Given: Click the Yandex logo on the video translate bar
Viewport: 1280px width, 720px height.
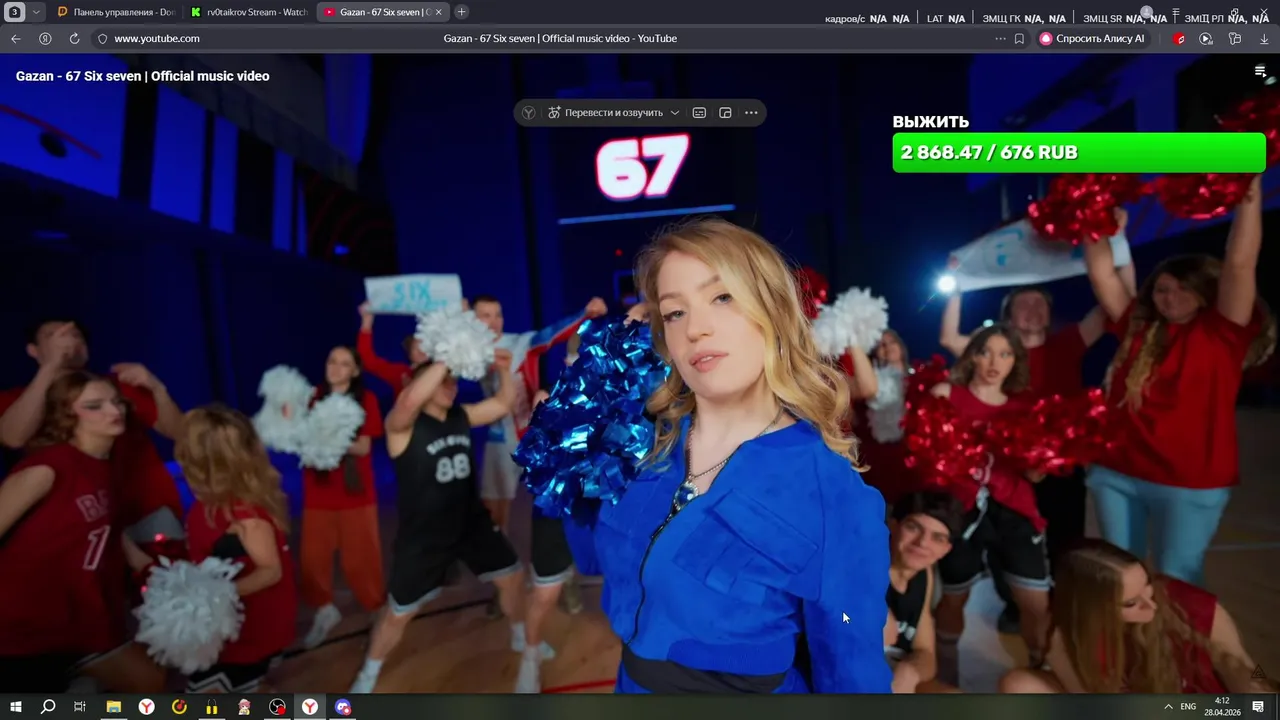Looking at the screenshot, I should pyautogui.click(x=528, y=113).
